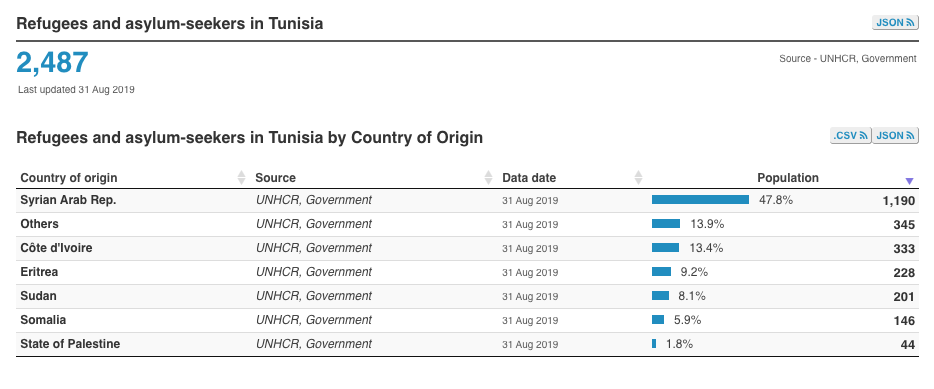Open JSON feed by Country of Origin
This screenshot has width=934, height=389.
[895, 136]
